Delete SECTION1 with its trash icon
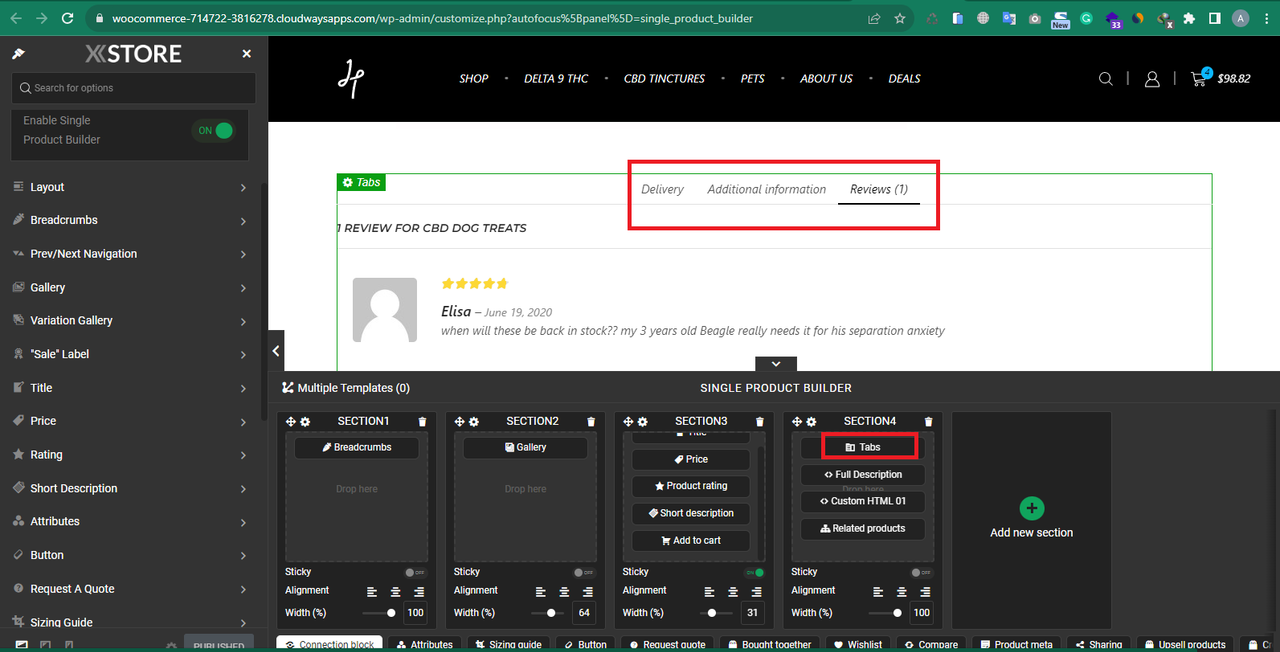The width and height of the screenshot is (1280, 652). click(422, 422)
